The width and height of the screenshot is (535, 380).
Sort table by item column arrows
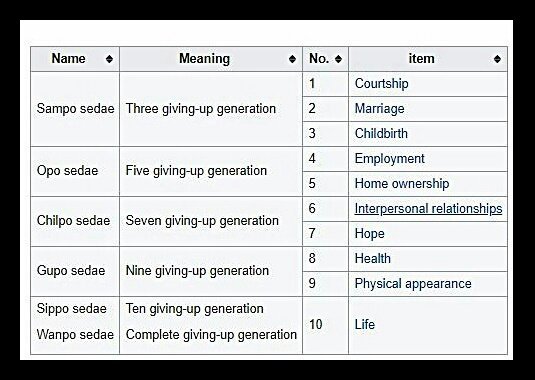click(x=497, y=59)
